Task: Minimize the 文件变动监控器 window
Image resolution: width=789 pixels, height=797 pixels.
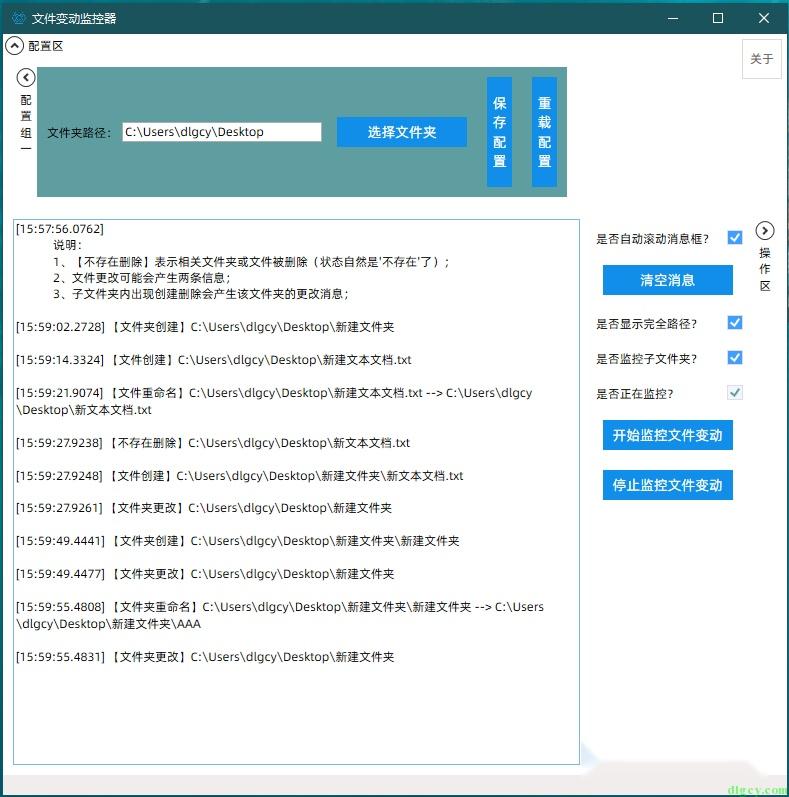Action: (673, 18)
